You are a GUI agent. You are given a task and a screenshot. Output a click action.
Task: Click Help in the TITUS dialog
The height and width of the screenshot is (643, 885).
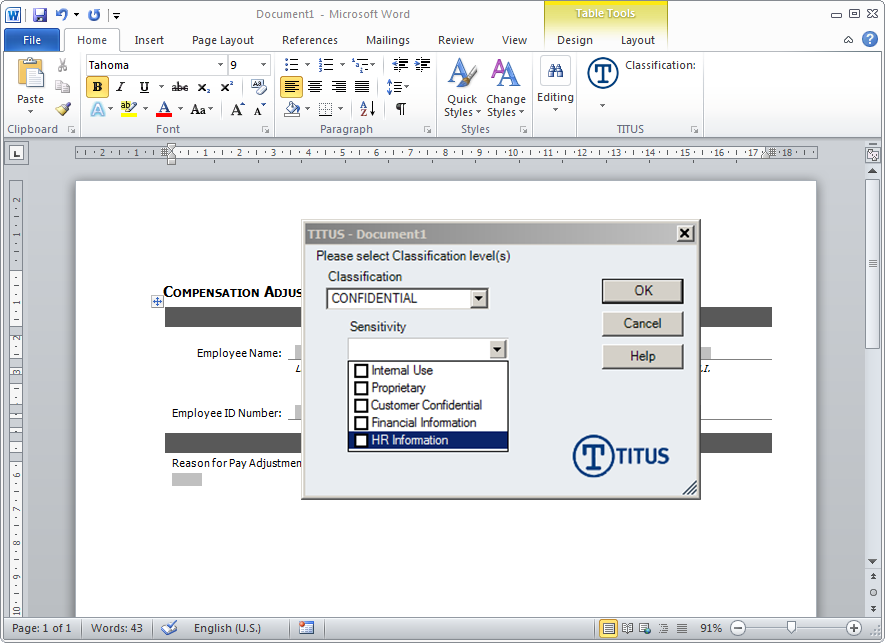tap(643, 356)
